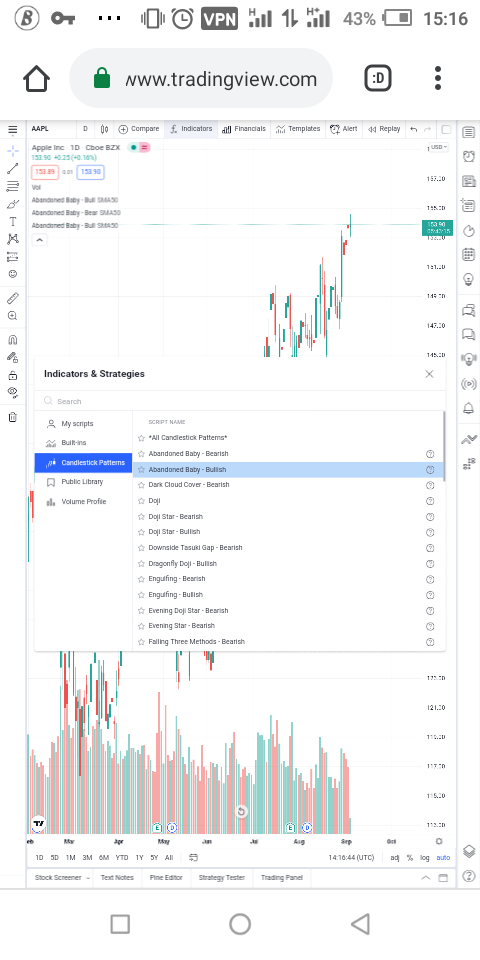Open the Financials menu

pos(244,129)
